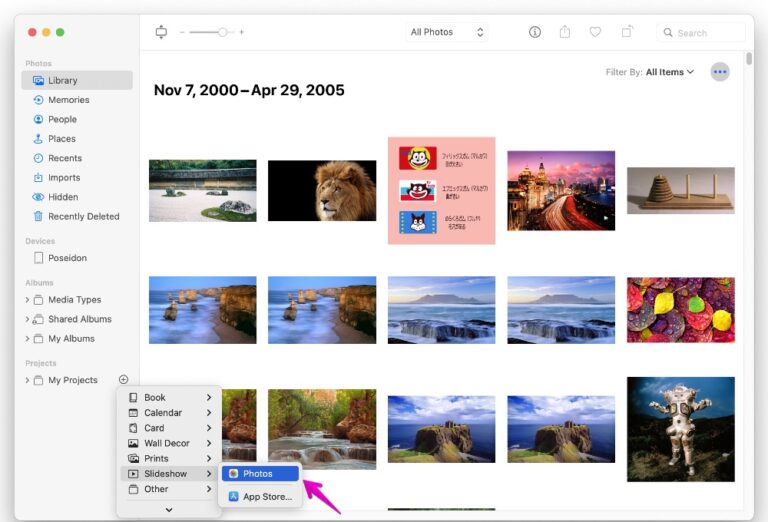768x522 pixels.
Task: Select the zen rock garden photo
Action: pos(203,190)
